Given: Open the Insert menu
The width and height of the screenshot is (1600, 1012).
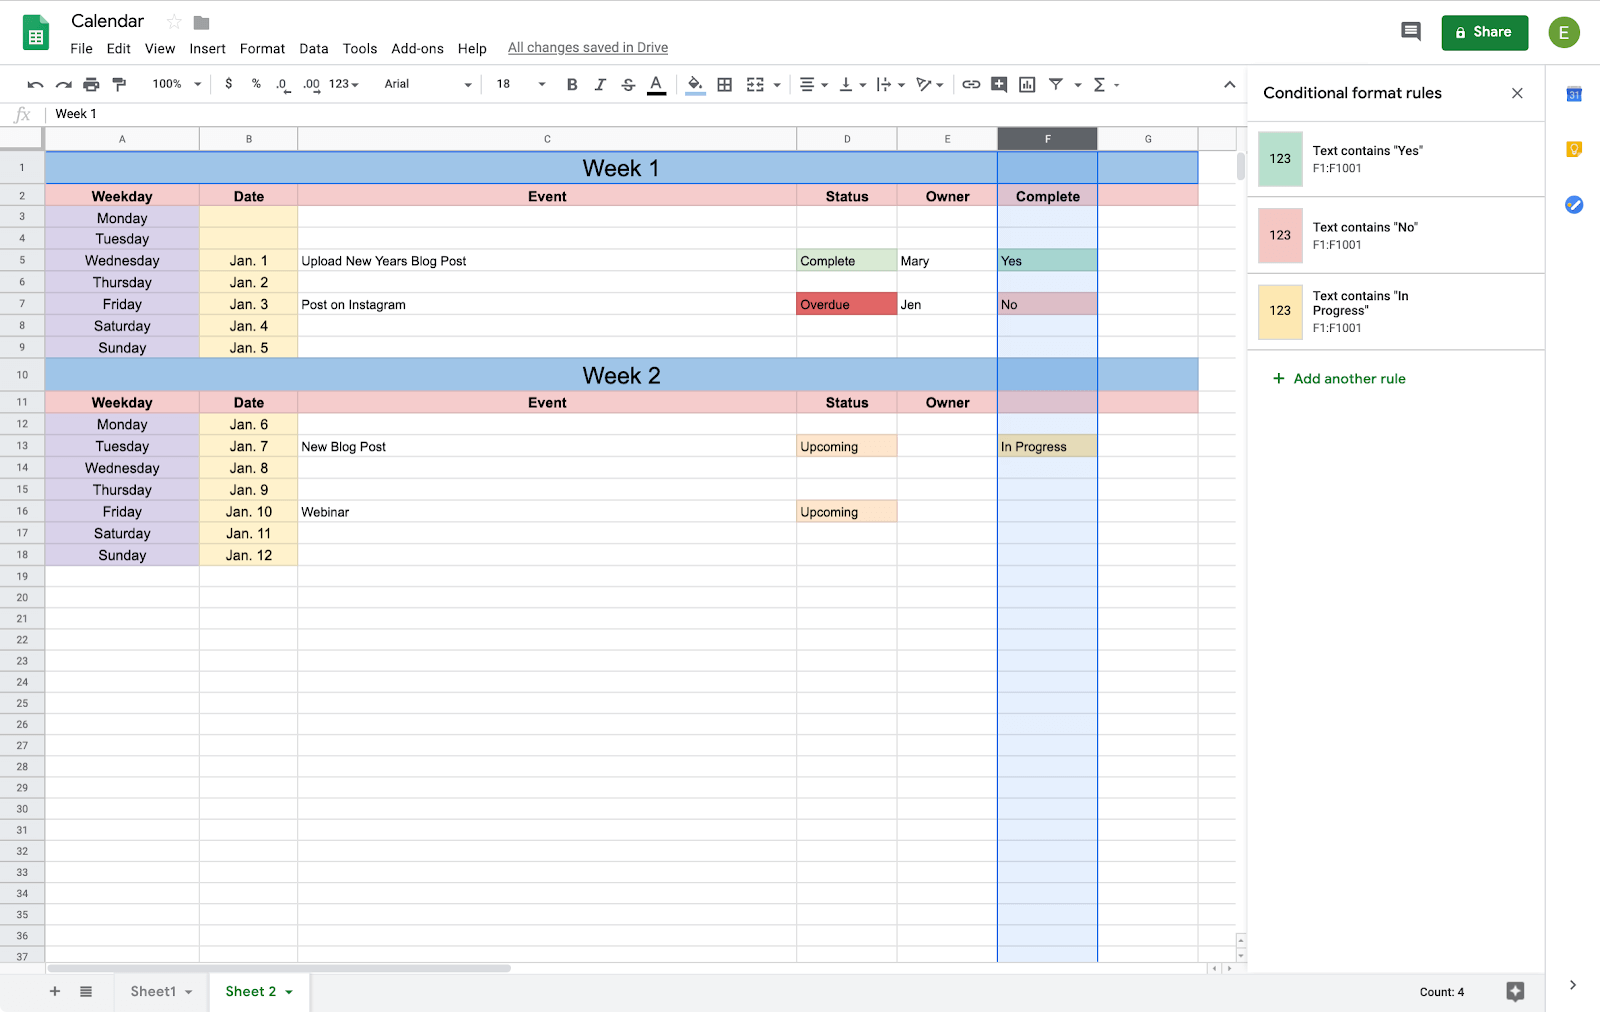Looking at the screenshot, I should tap(207, 48).
